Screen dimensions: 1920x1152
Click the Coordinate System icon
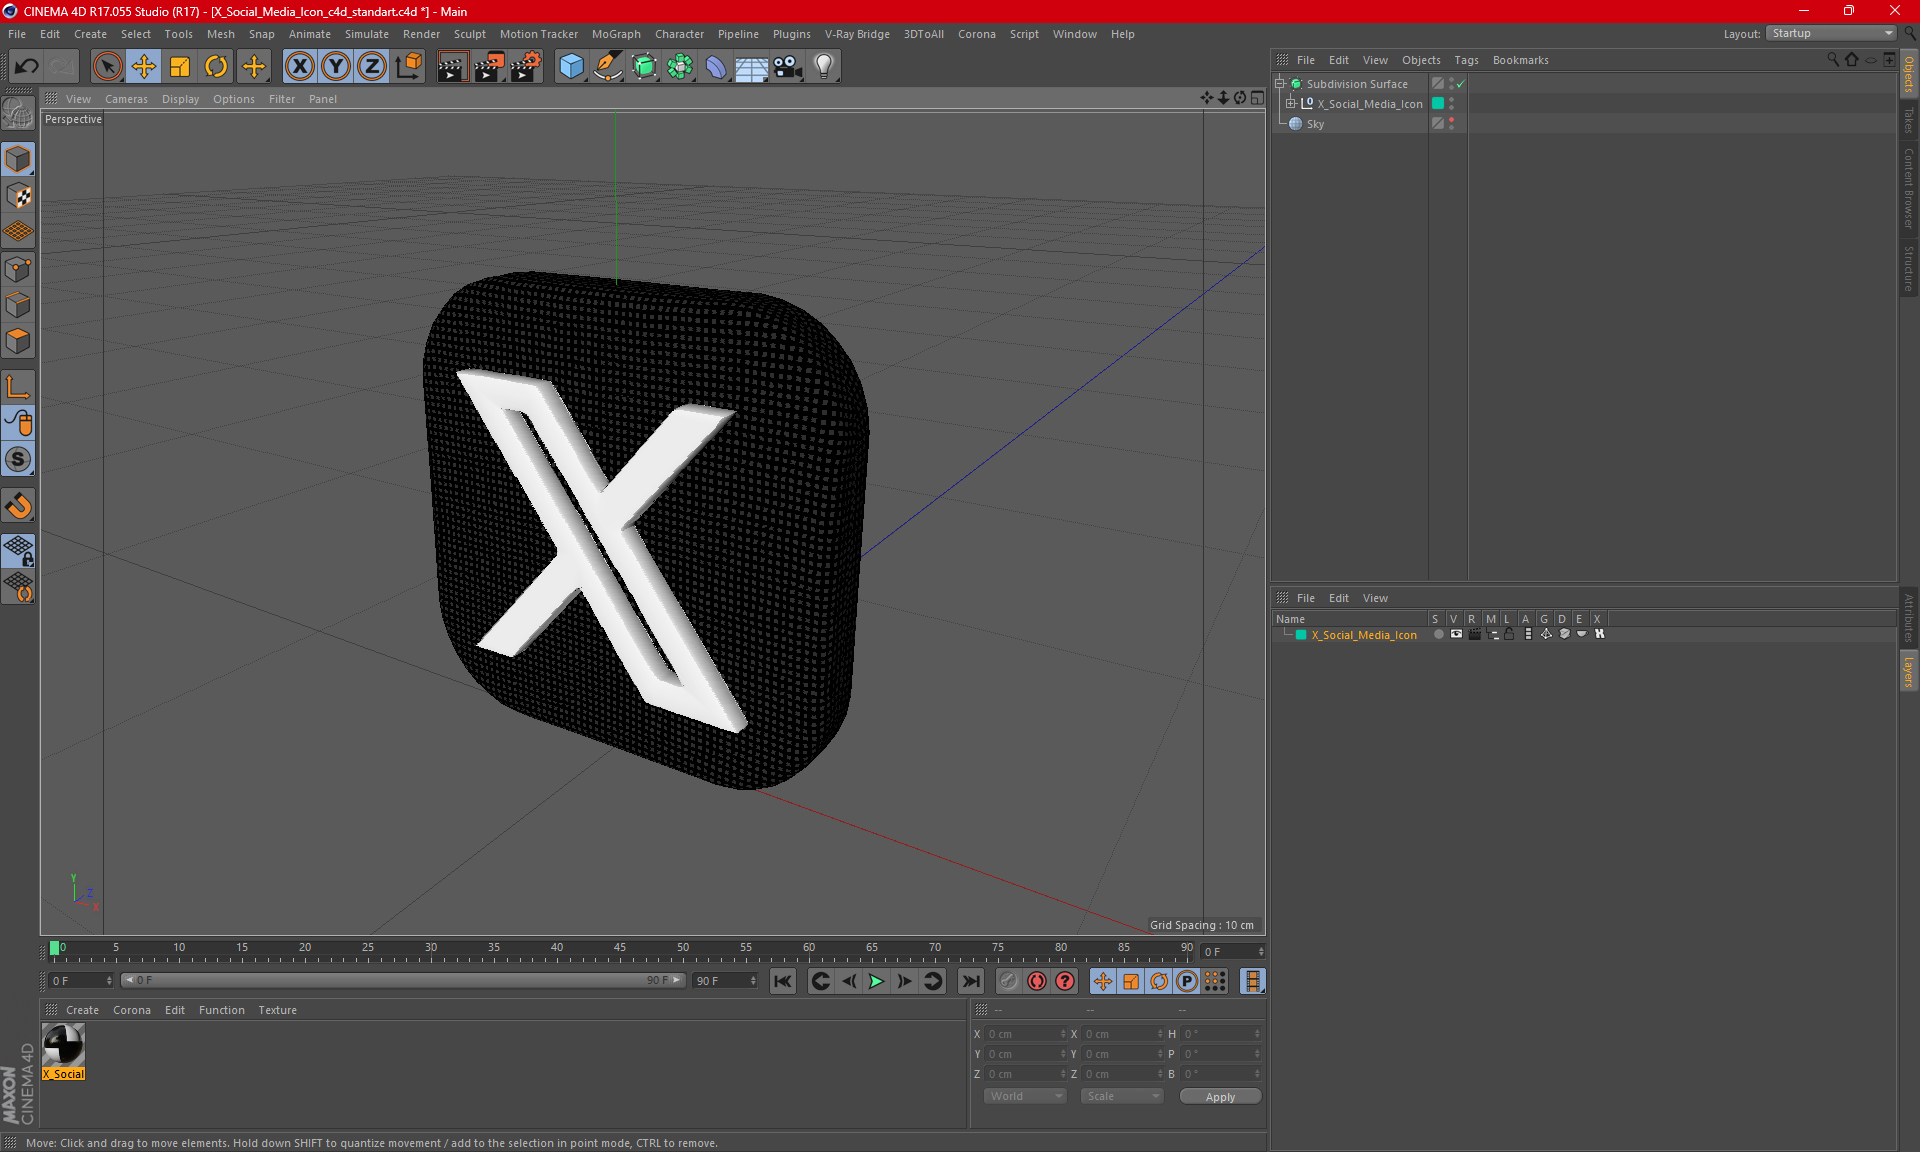409,67
